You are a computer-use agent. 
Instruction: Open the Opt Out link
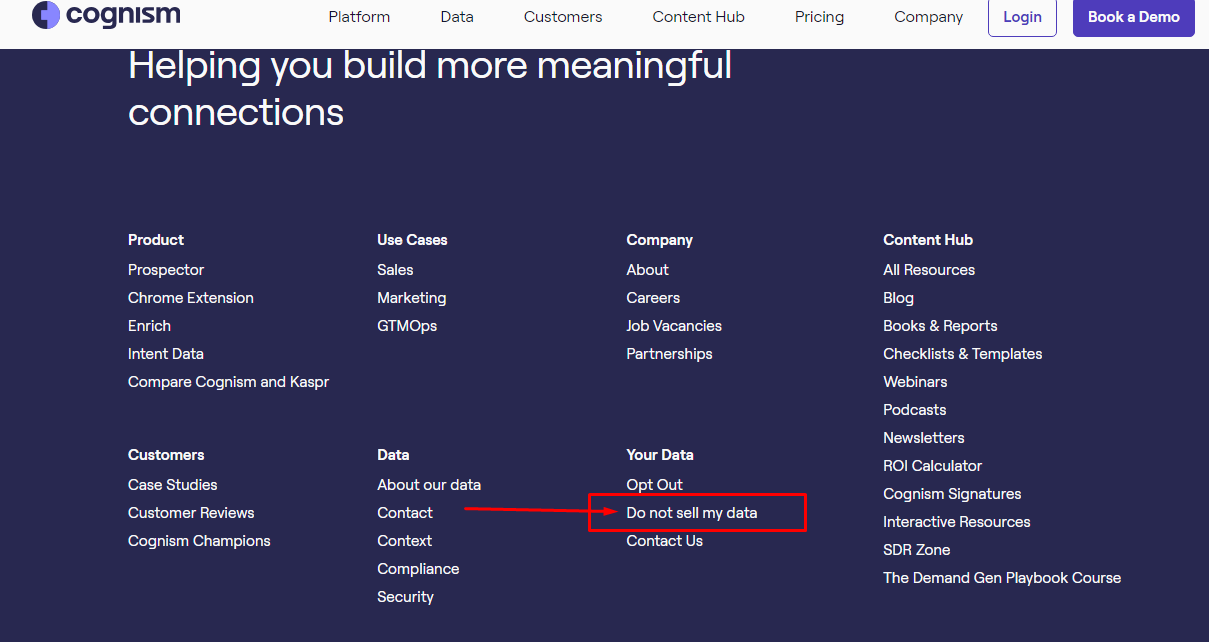(655, 485)
